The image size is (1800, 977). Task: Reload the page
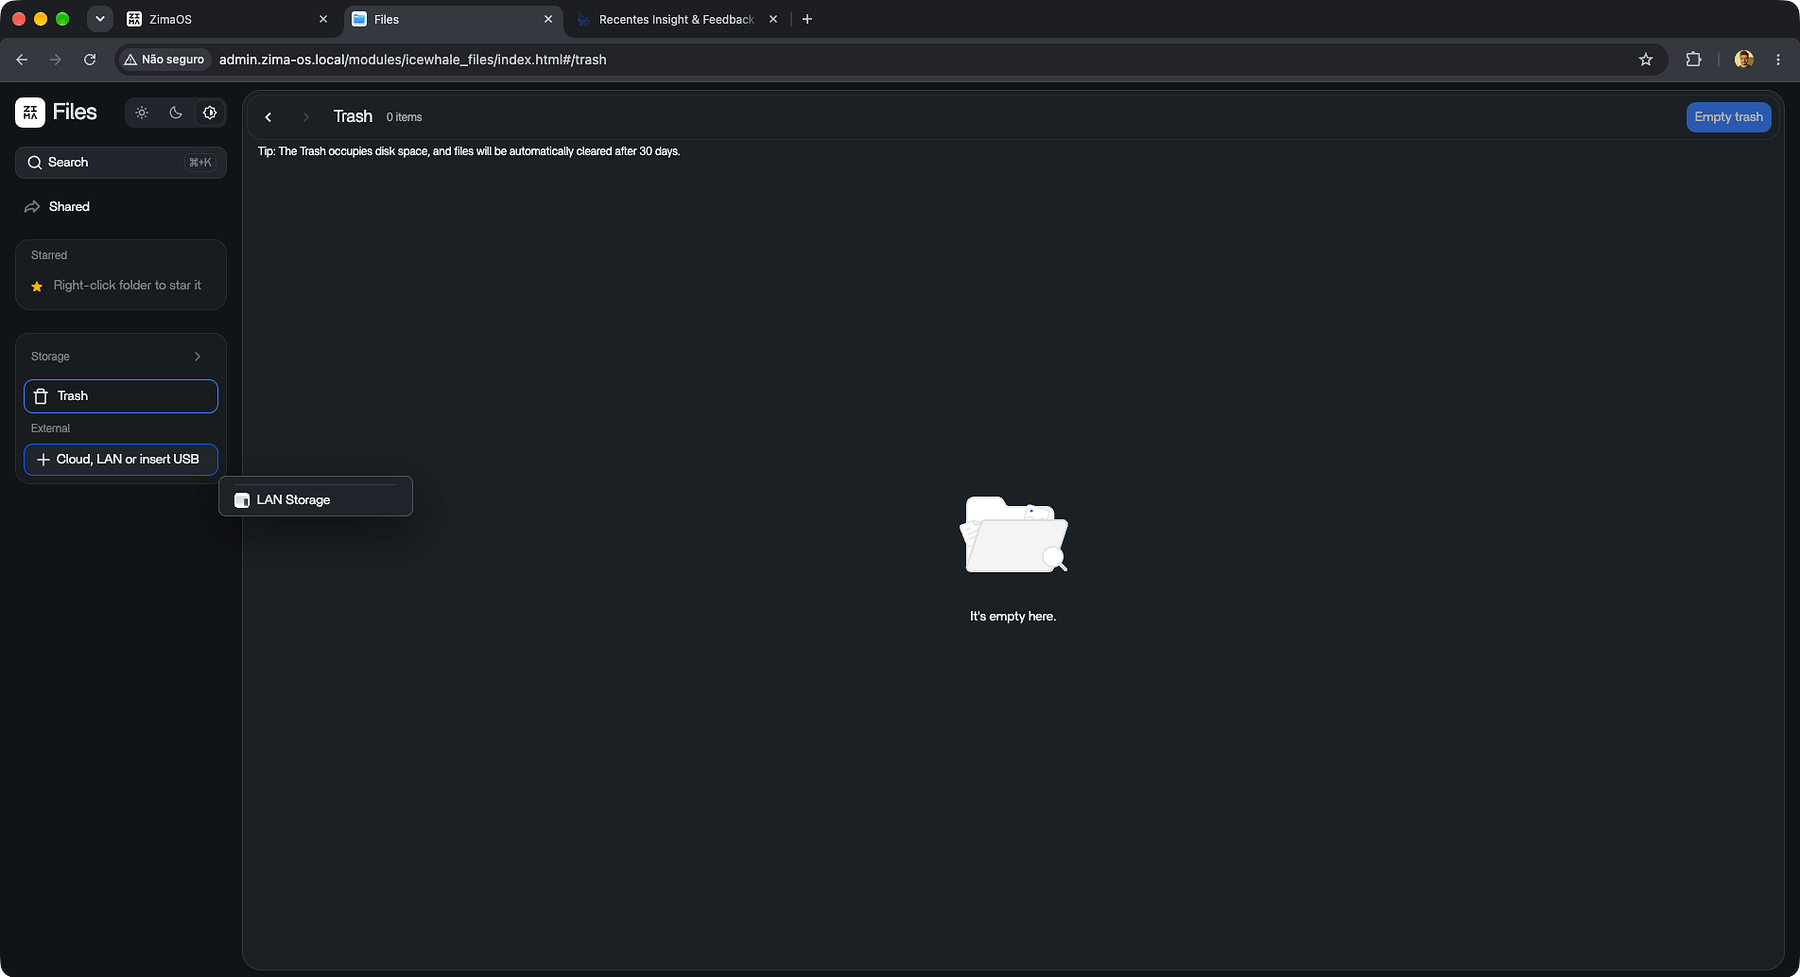click(90, 60)
